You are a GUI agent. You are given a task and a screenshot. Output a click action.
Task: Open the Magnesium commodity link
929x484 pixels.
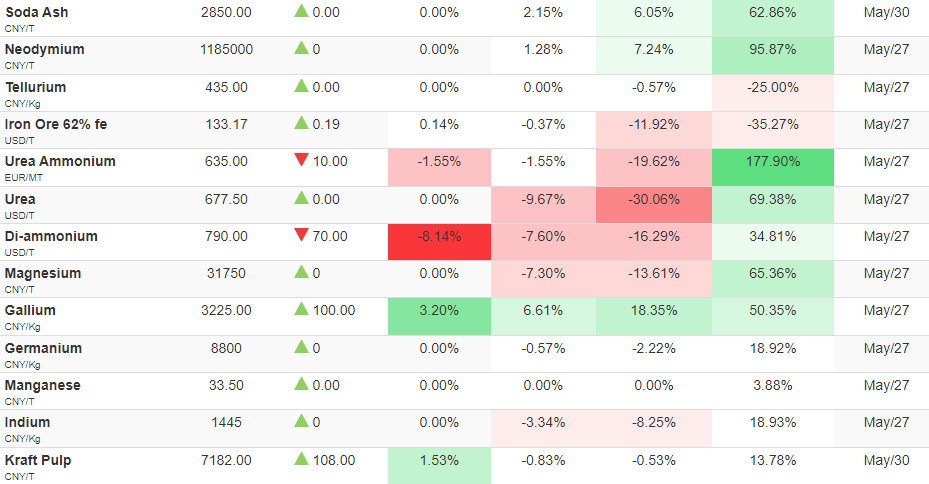coord(43,274)
